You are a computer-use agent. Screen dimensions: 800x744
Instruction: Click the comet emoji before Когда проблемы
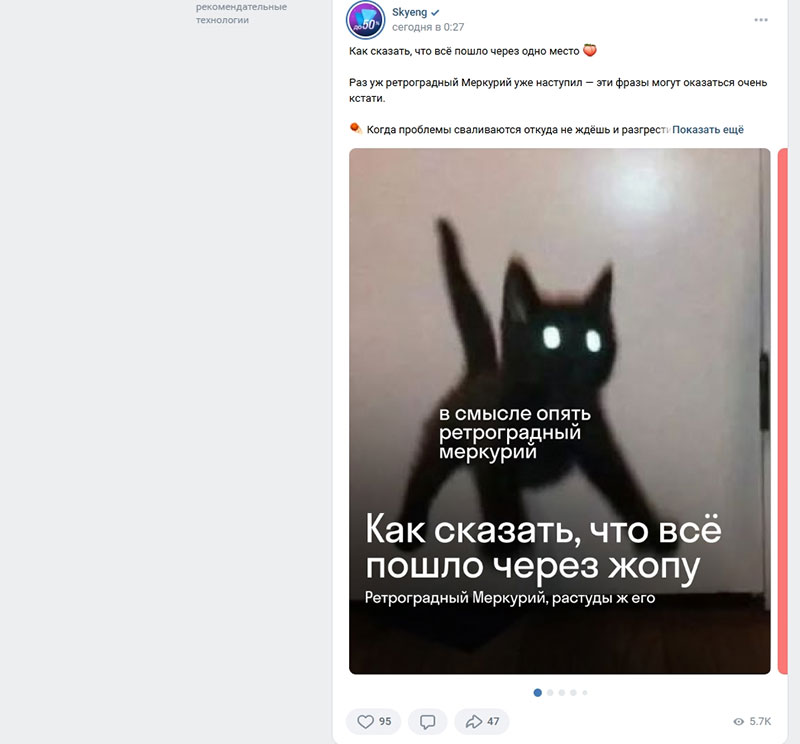tap(356, 128)
